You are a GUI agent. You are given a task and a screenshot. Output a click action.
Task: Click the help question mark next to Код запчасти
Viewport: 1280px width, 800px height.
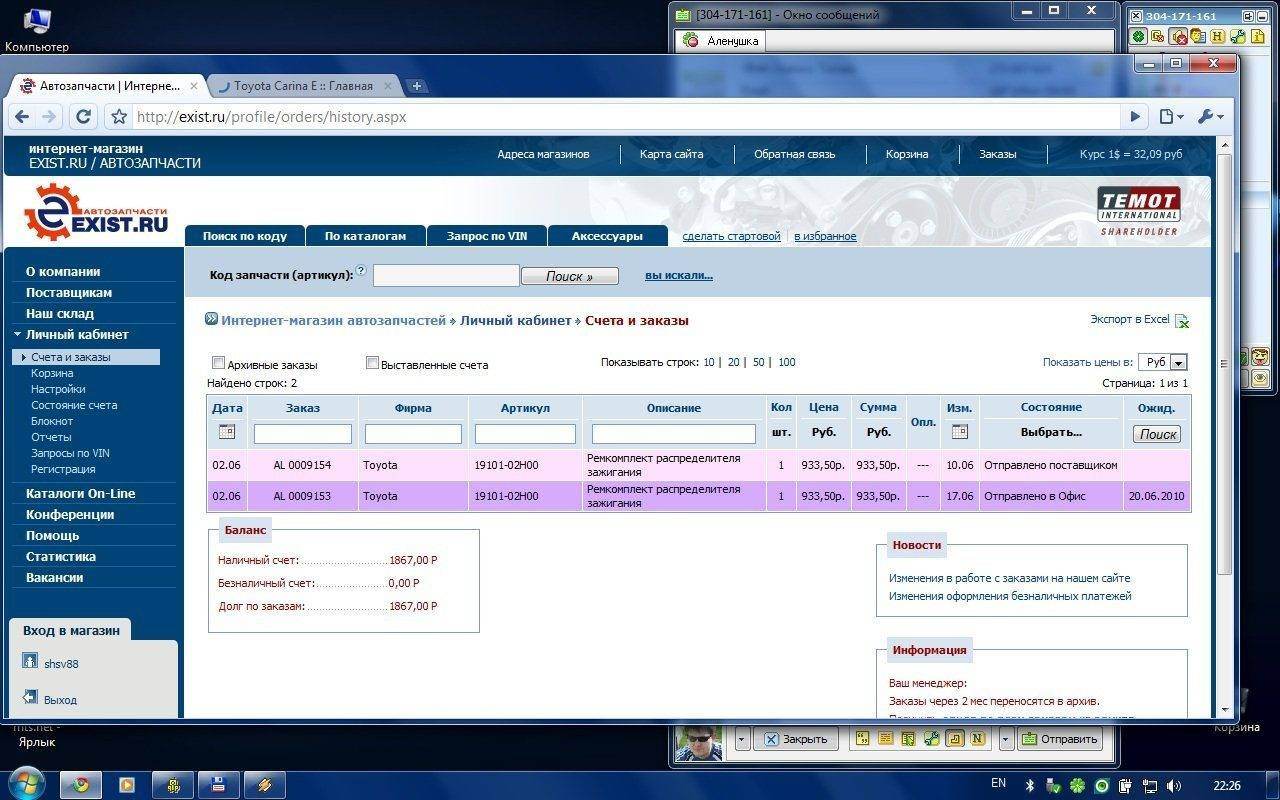click(361, 271)
